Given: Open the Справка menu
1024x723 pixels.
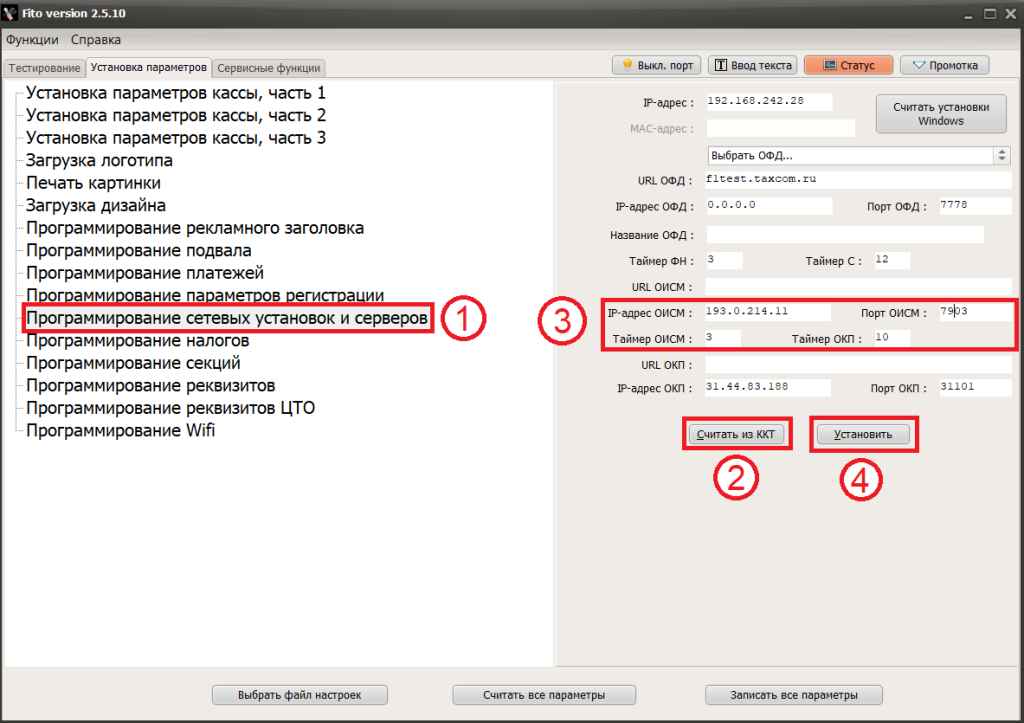Looking at the screenshot, I should click(95, 40).
